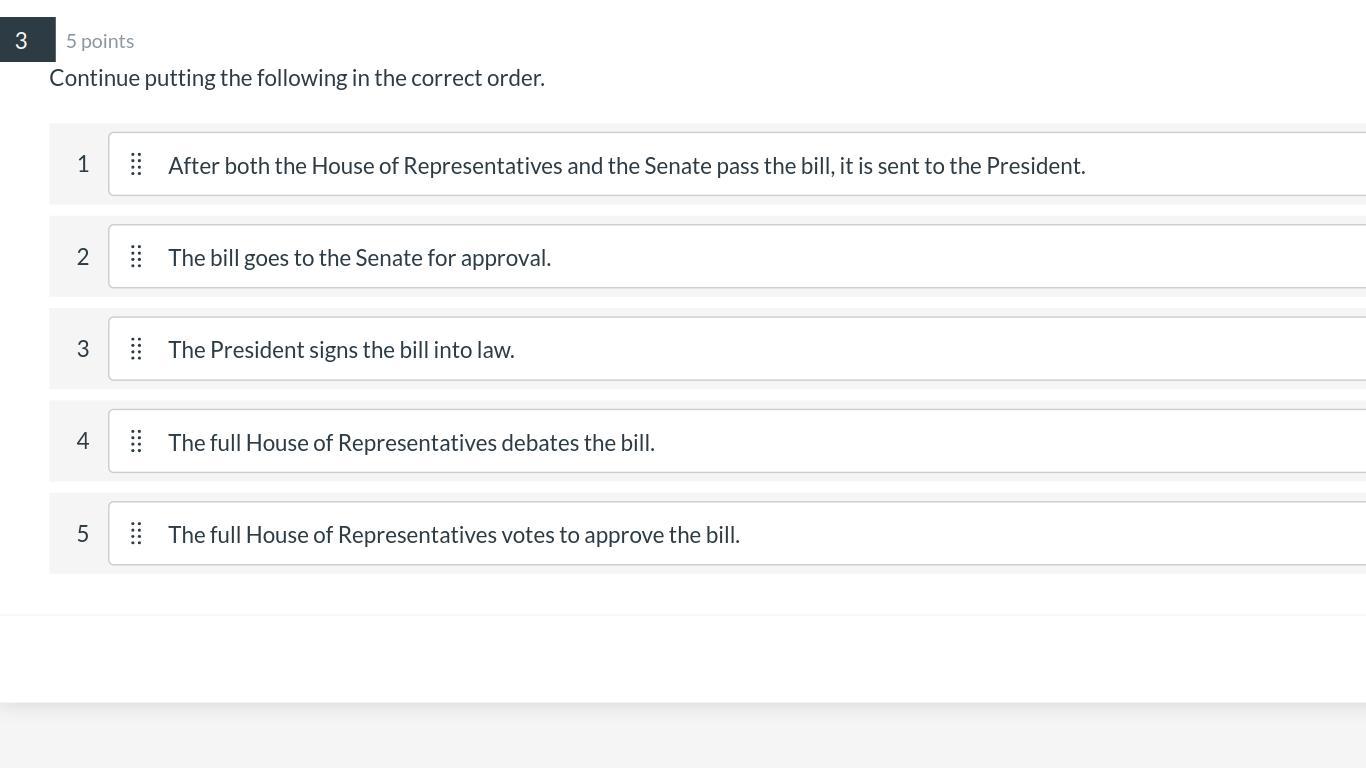Select 'full House of Representatives debates the bill' text

(411, 443)
